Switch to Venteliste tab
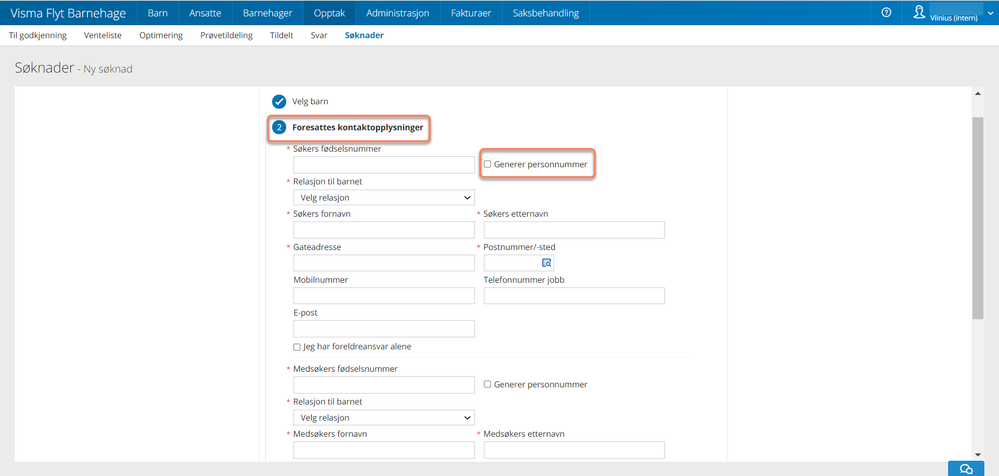The width and height of the screenshot is (999, 476). coord(103,36)
